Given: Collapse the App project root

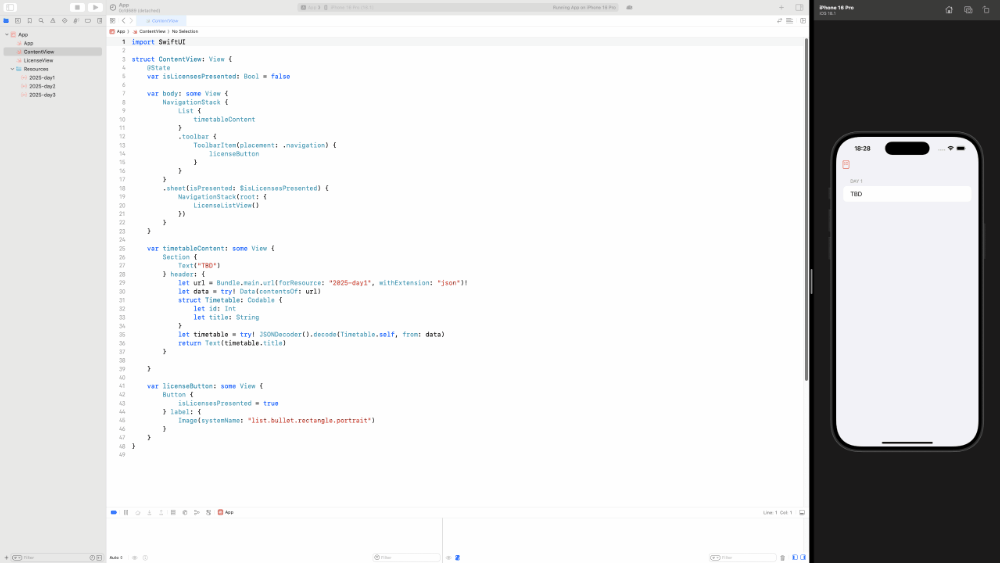Looking at the screenshot, I should click(x=7, y=34).
